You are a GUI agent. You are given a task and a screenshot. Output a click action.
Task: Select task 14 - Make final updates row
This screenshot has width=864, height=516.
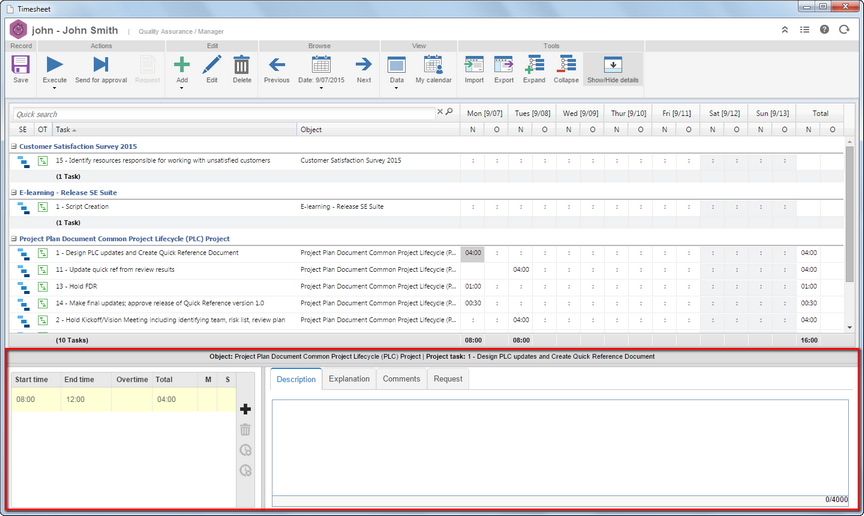(427, 303)
